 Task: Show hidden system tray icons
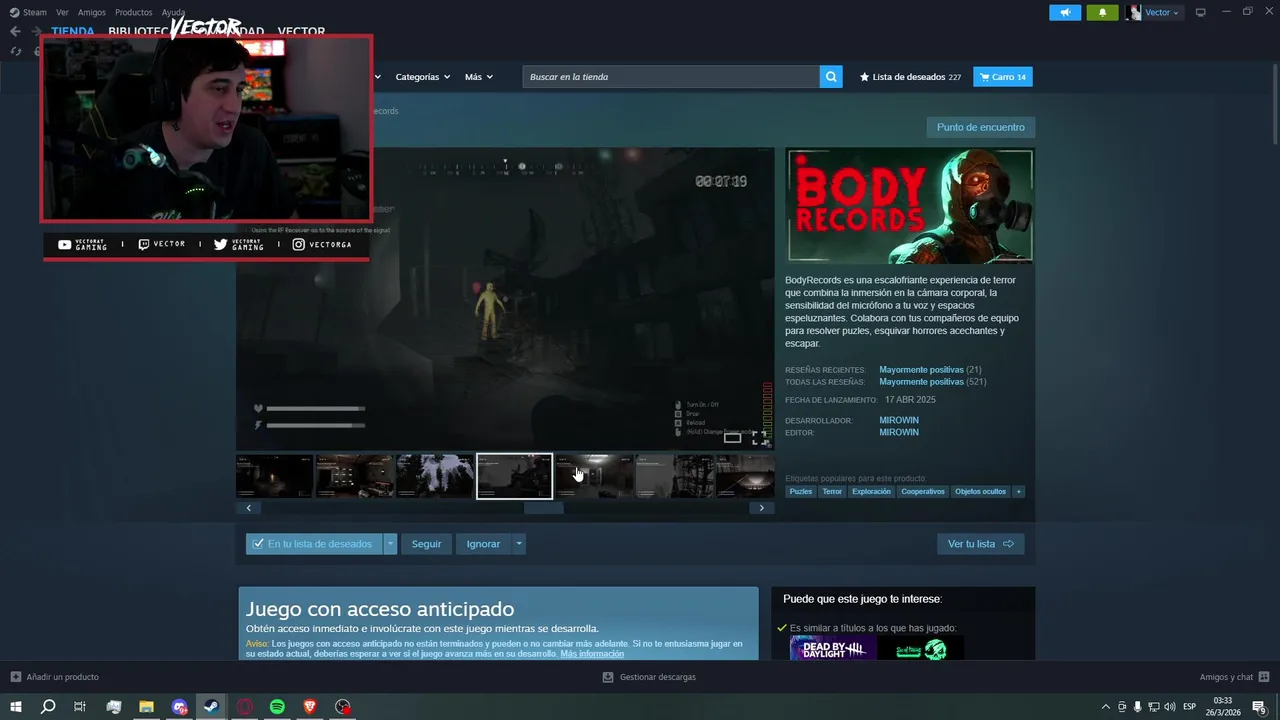1105,707
